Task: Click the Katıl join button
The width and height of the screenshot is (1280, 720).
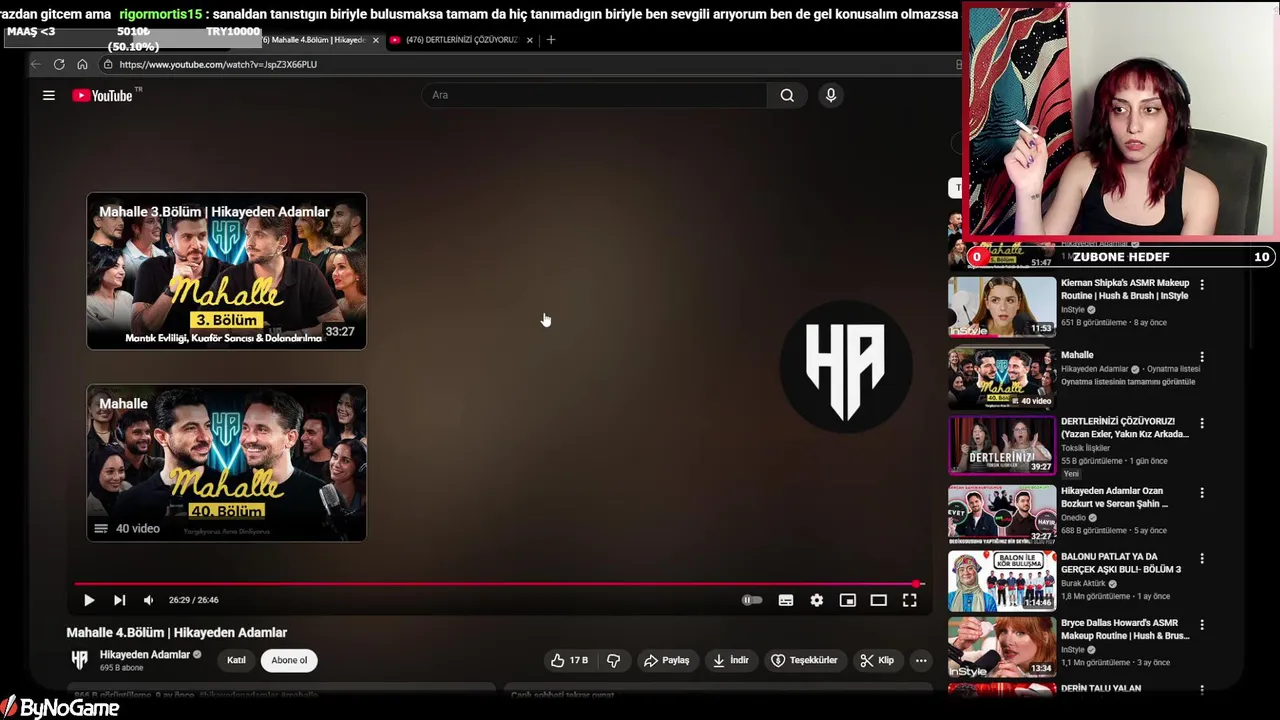Action: (x=236, y=660)
